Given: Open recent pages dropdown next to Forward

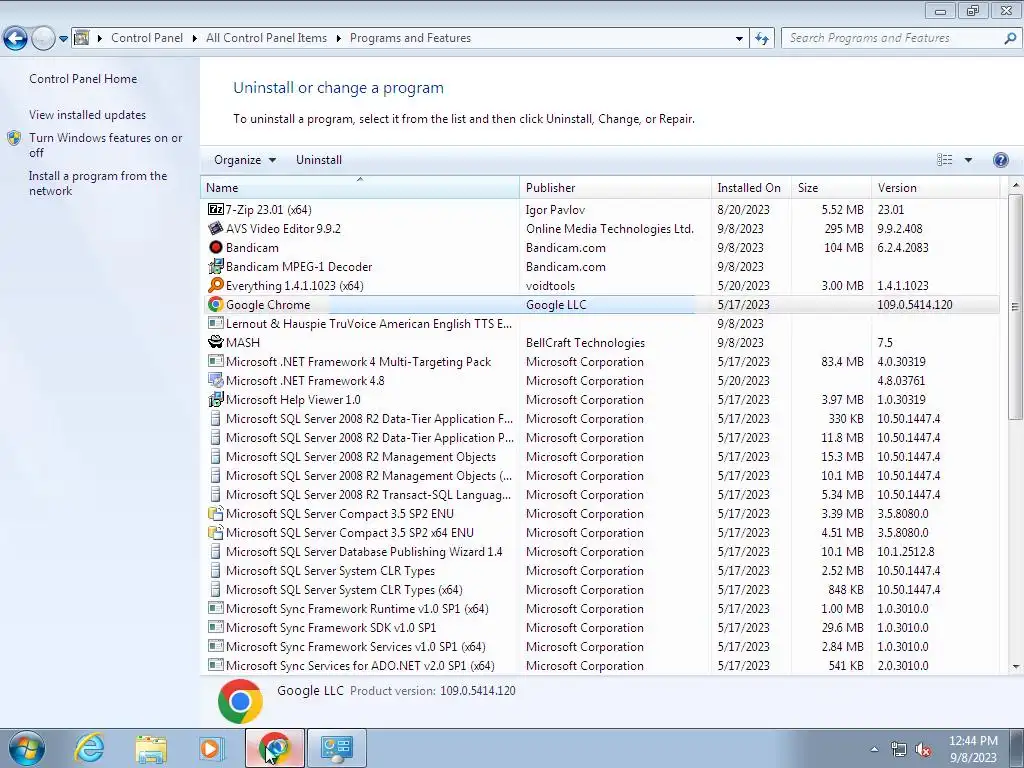Looking at the screenshot, I should point(63,39).
